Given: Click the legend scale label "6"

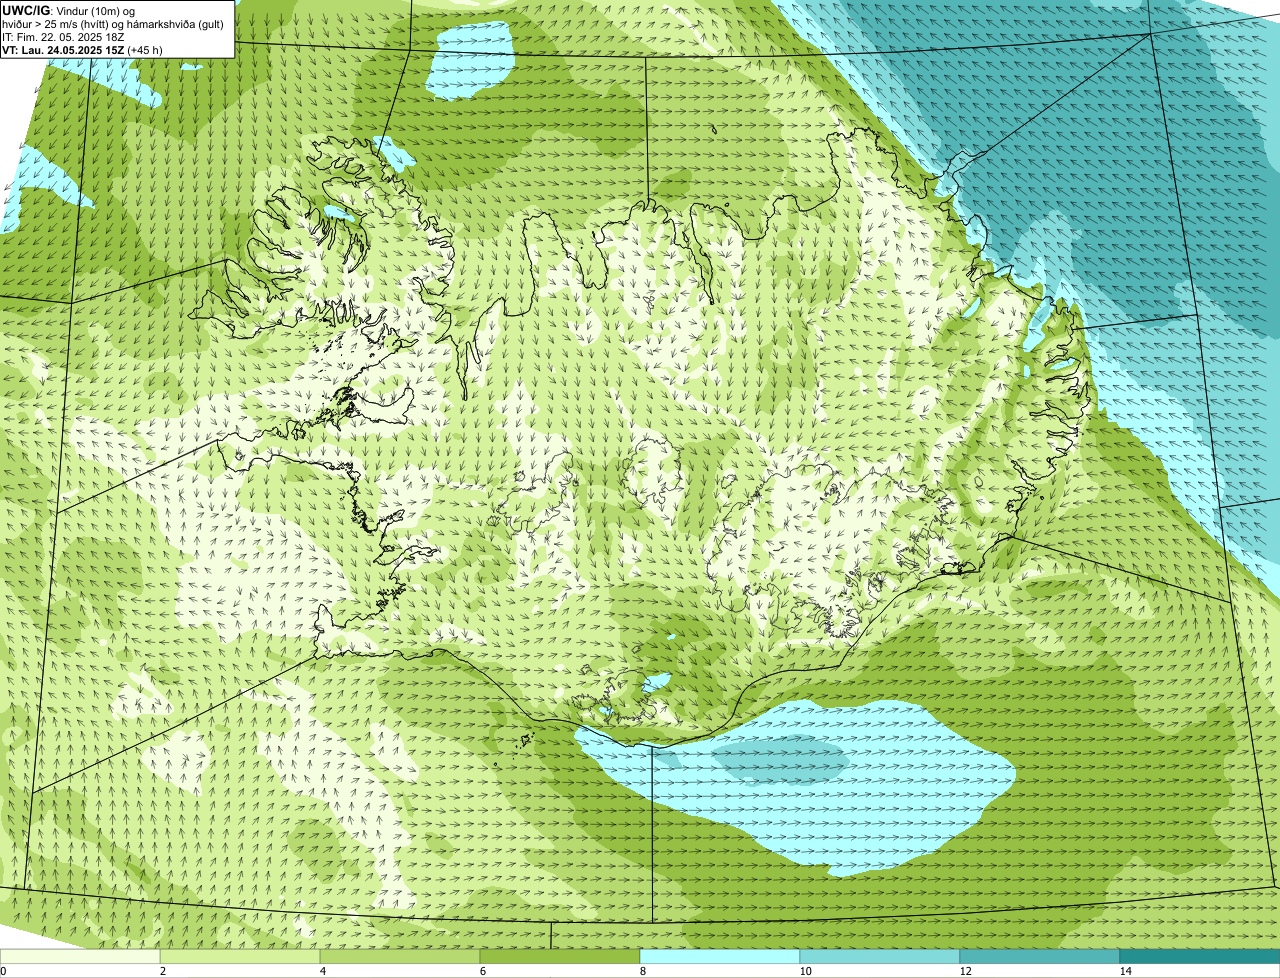Looking at the screenshot, I should pyautogui.click(x=482, y=971).
